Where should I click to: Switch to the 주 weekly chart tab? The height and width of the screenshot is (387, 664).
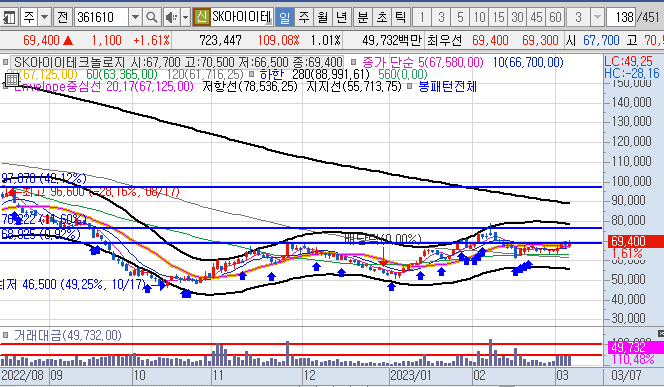point(304,17)
